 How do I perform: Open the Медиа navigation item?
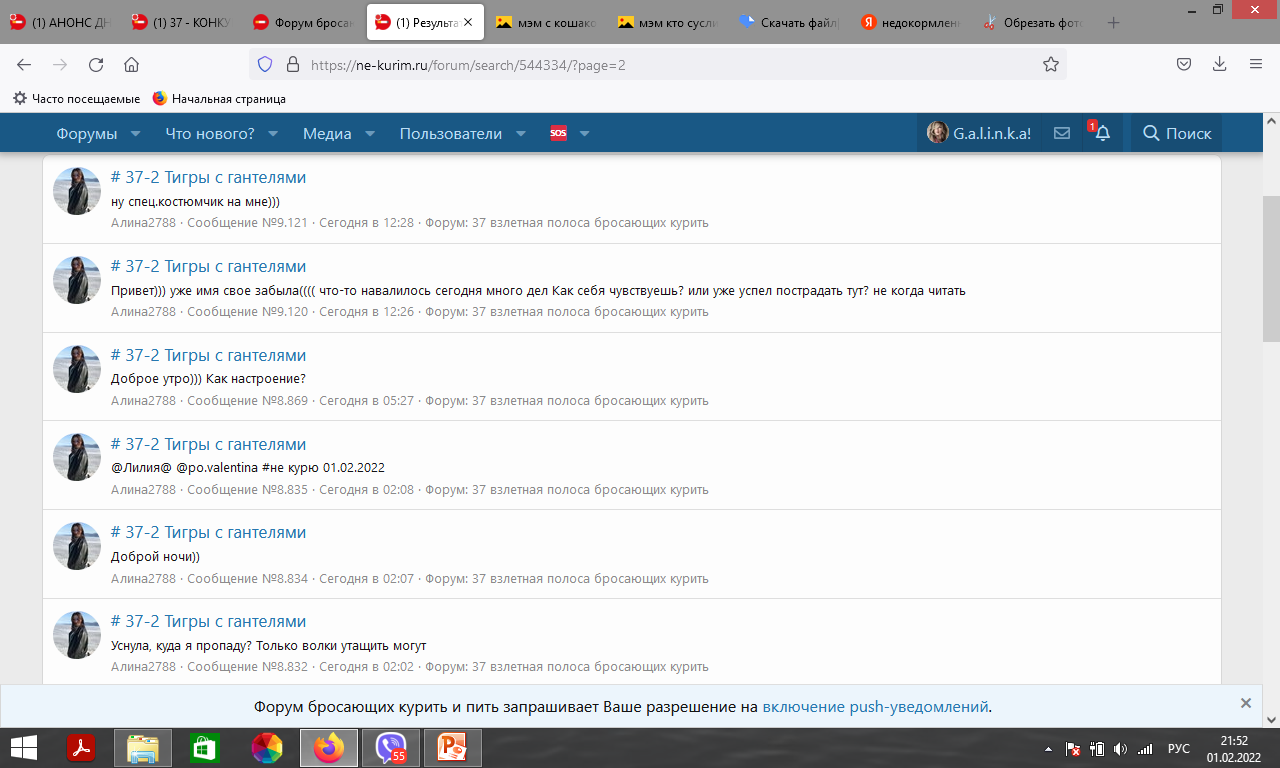327,133
